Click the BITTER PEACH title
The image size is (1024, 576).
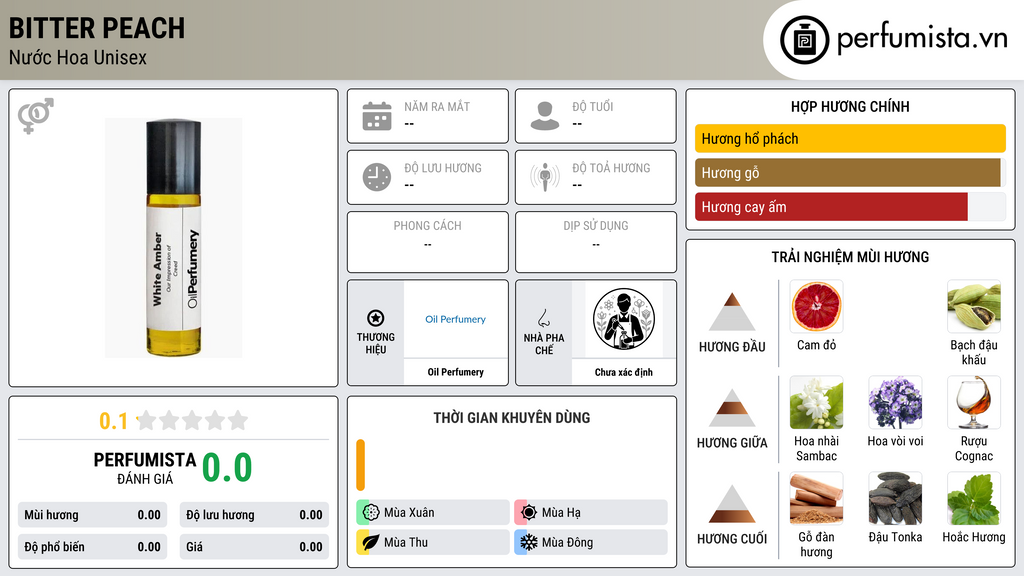click(x=97, y=28)
